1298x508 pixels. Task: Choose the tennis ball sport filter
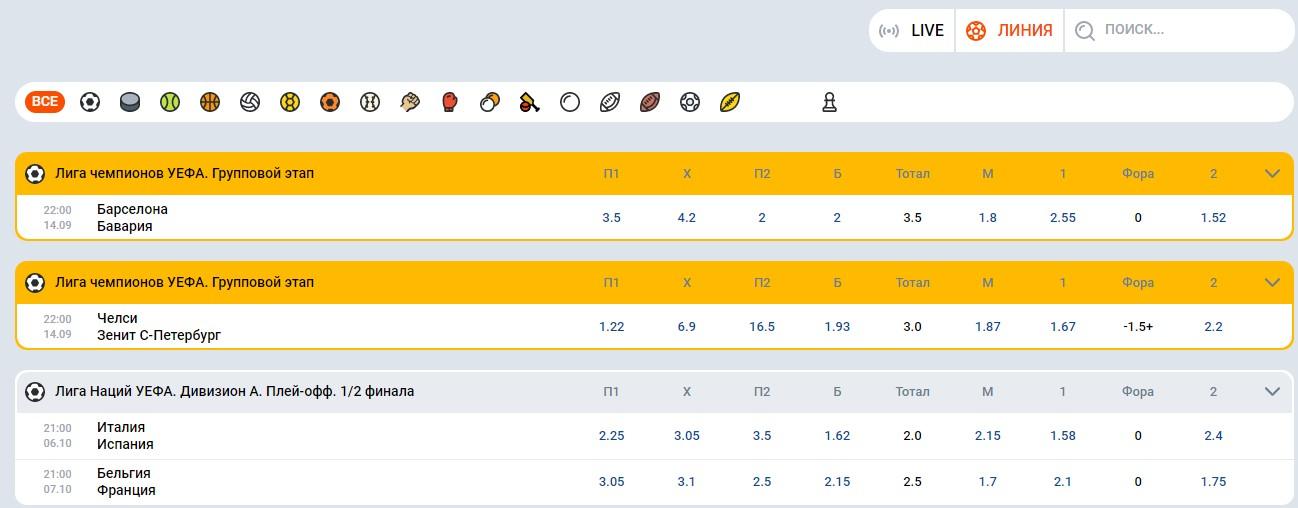tap(170, 102)
